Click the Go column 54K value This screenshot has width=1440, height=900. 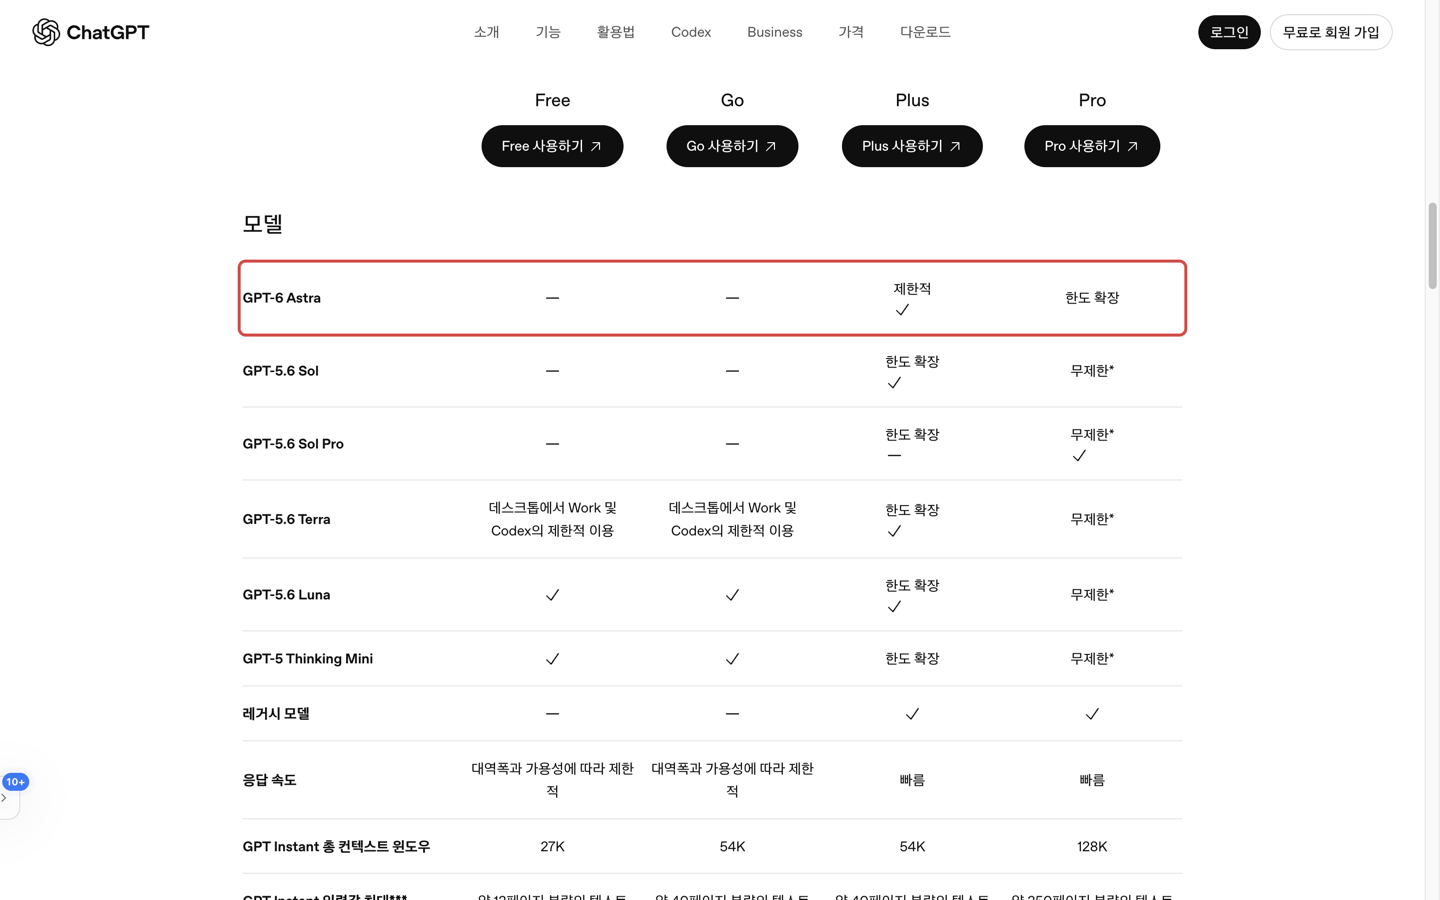tap(732, 846)
